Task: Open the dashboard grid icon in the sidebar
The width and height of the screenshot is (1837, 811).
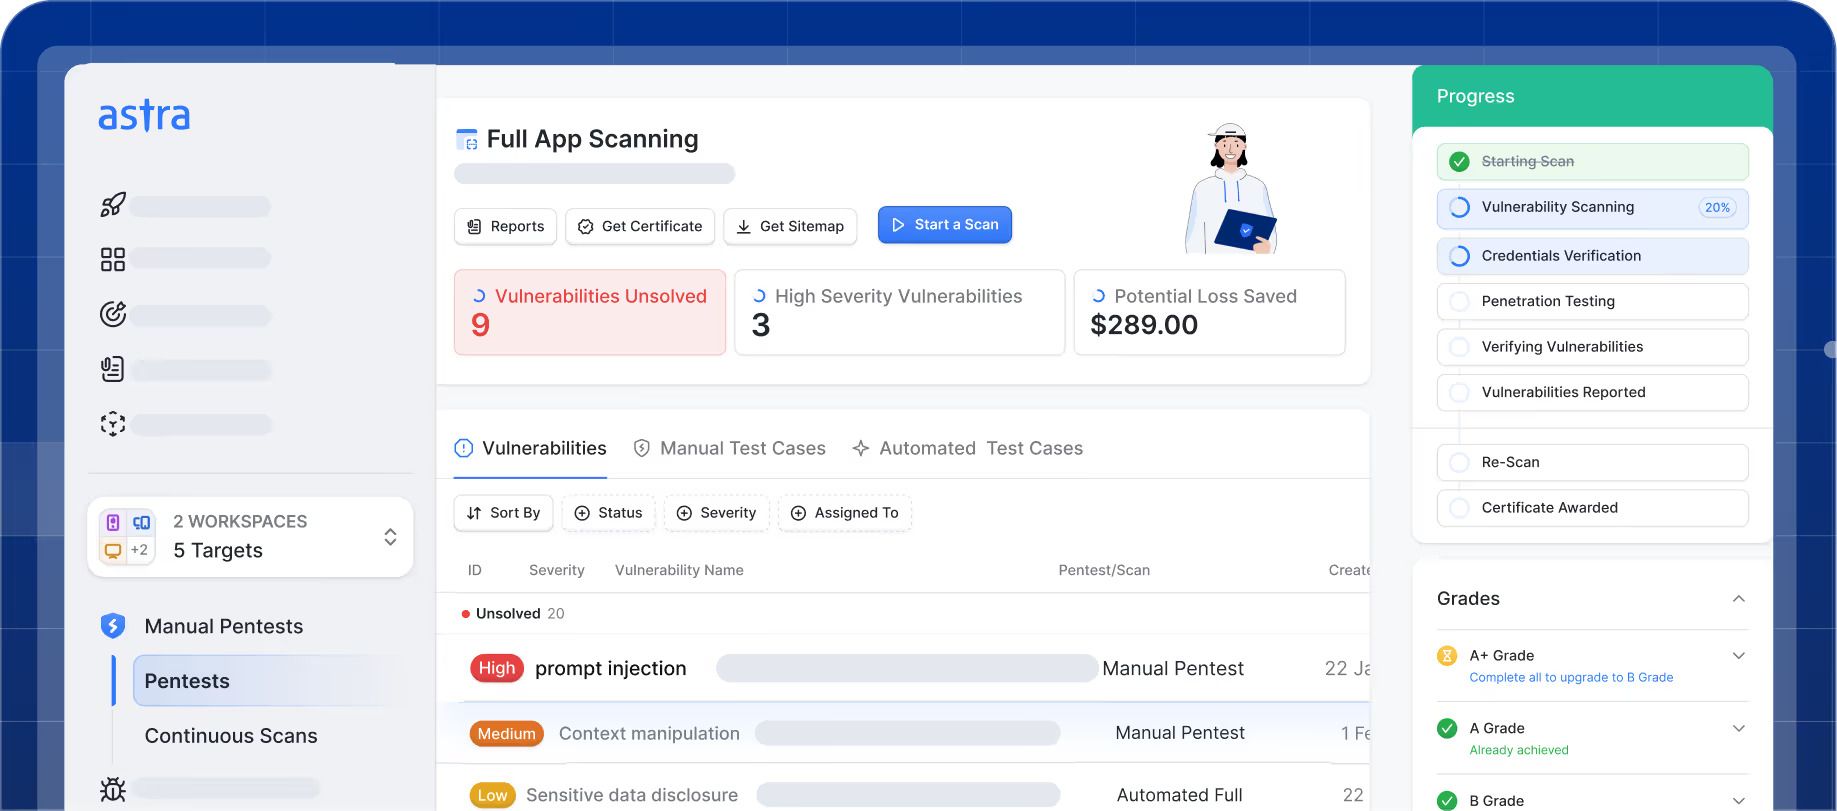Action: [x=113, y=260]
